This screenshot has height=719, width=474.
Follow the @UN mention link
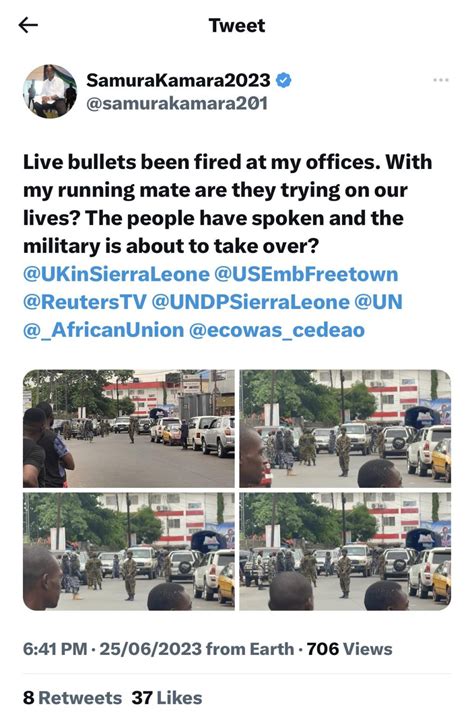pyautogui.click(x=379, y=302)
